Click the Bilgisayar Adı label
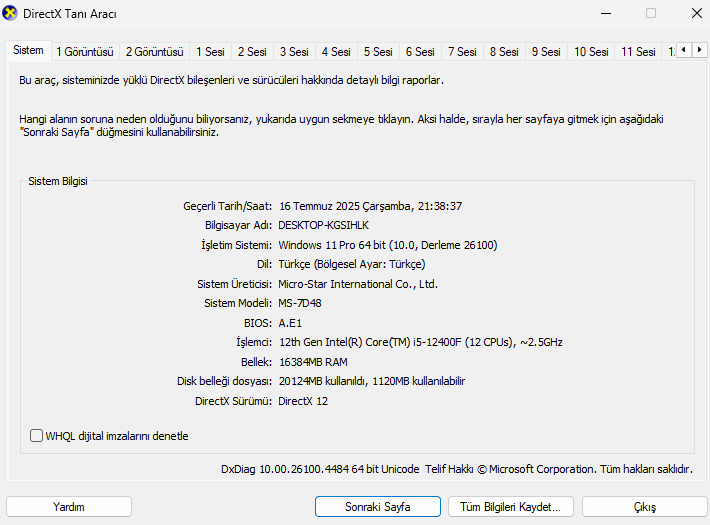Image resolution: width=710 pixels, height=525 pixels. [x=238, y=225]
